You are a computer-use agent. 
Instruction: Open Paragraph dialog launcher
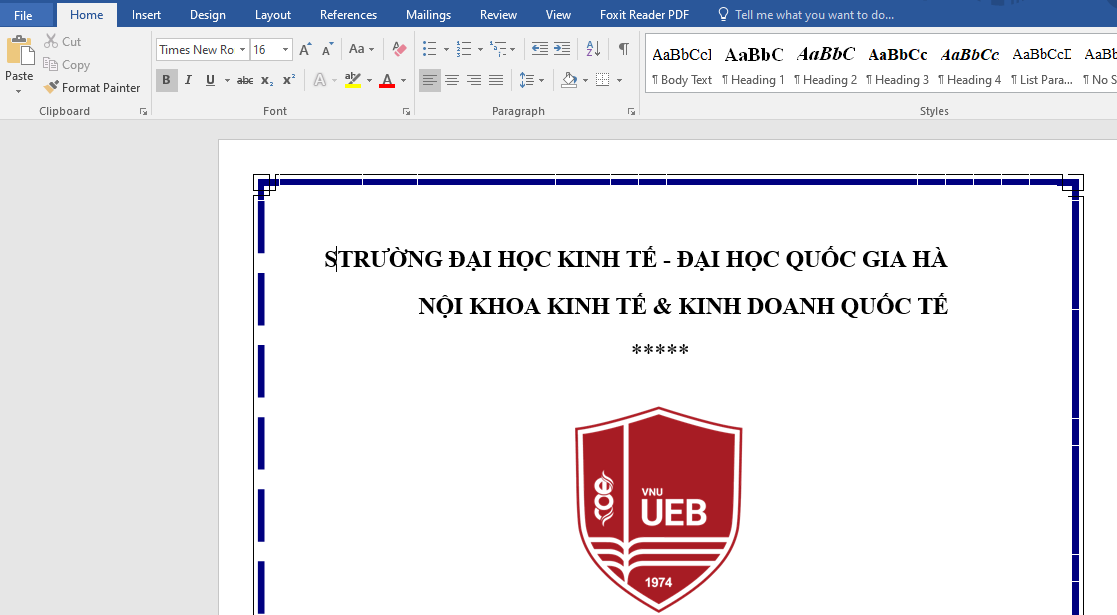click(631, 111)
